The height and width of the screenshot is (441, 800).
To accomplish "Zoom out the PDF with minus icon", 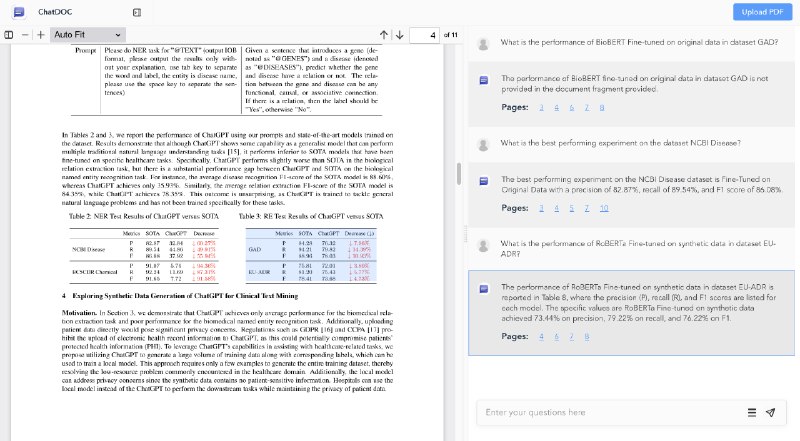I will click(x=25, y=35).
